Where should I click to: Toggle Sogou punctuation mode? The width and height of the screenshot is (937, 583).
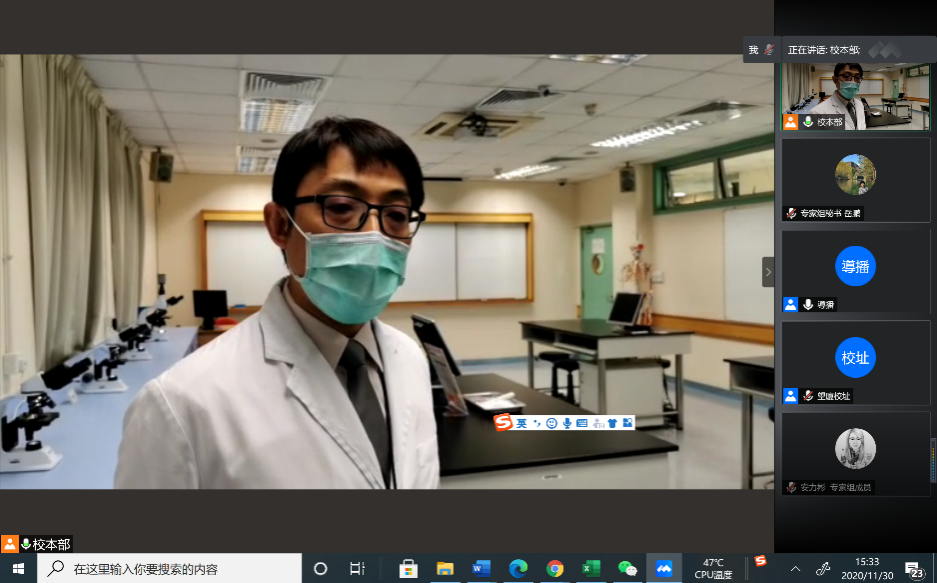(x=537, y=423)
